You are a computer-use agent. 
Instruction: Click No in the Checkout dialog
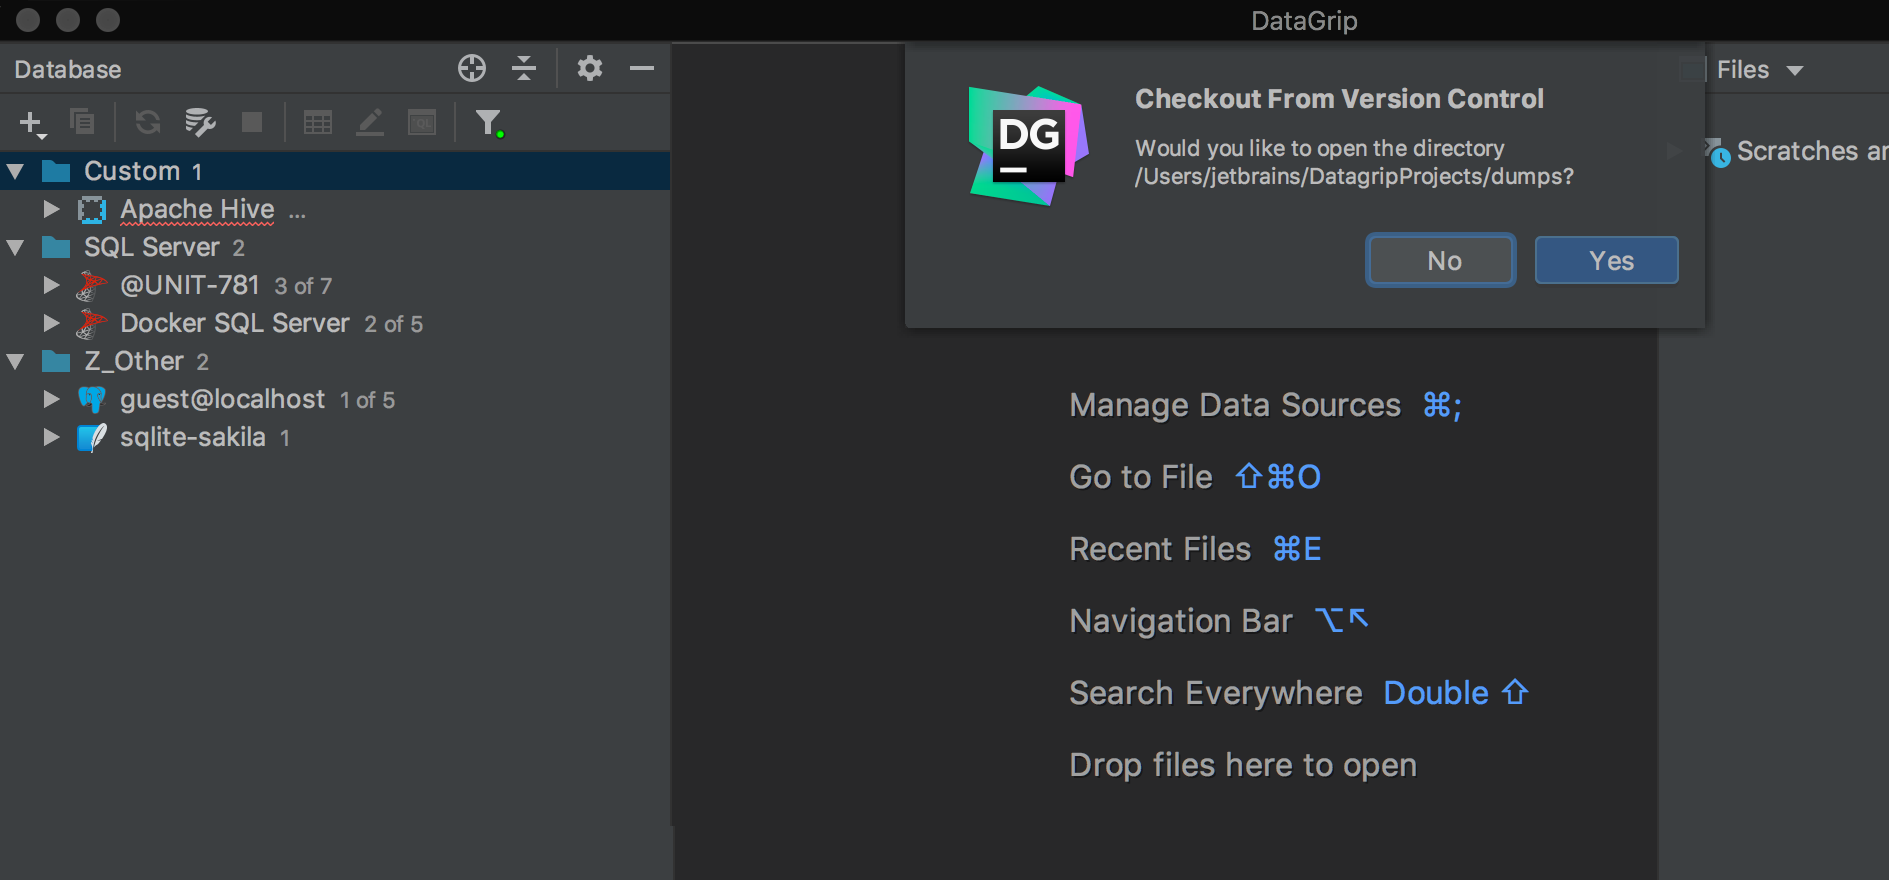click(1441, 260)
